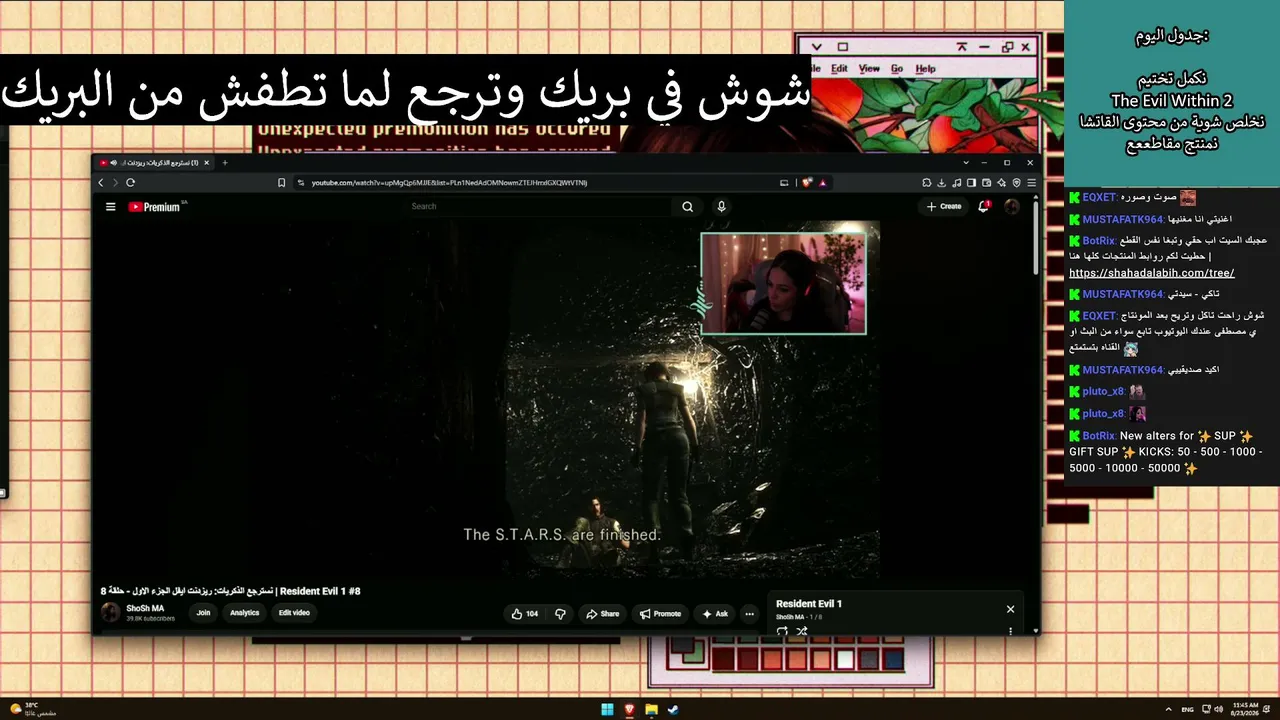Open File Explorer from the taskbar
1280x720 pixels.
[651, 710]
